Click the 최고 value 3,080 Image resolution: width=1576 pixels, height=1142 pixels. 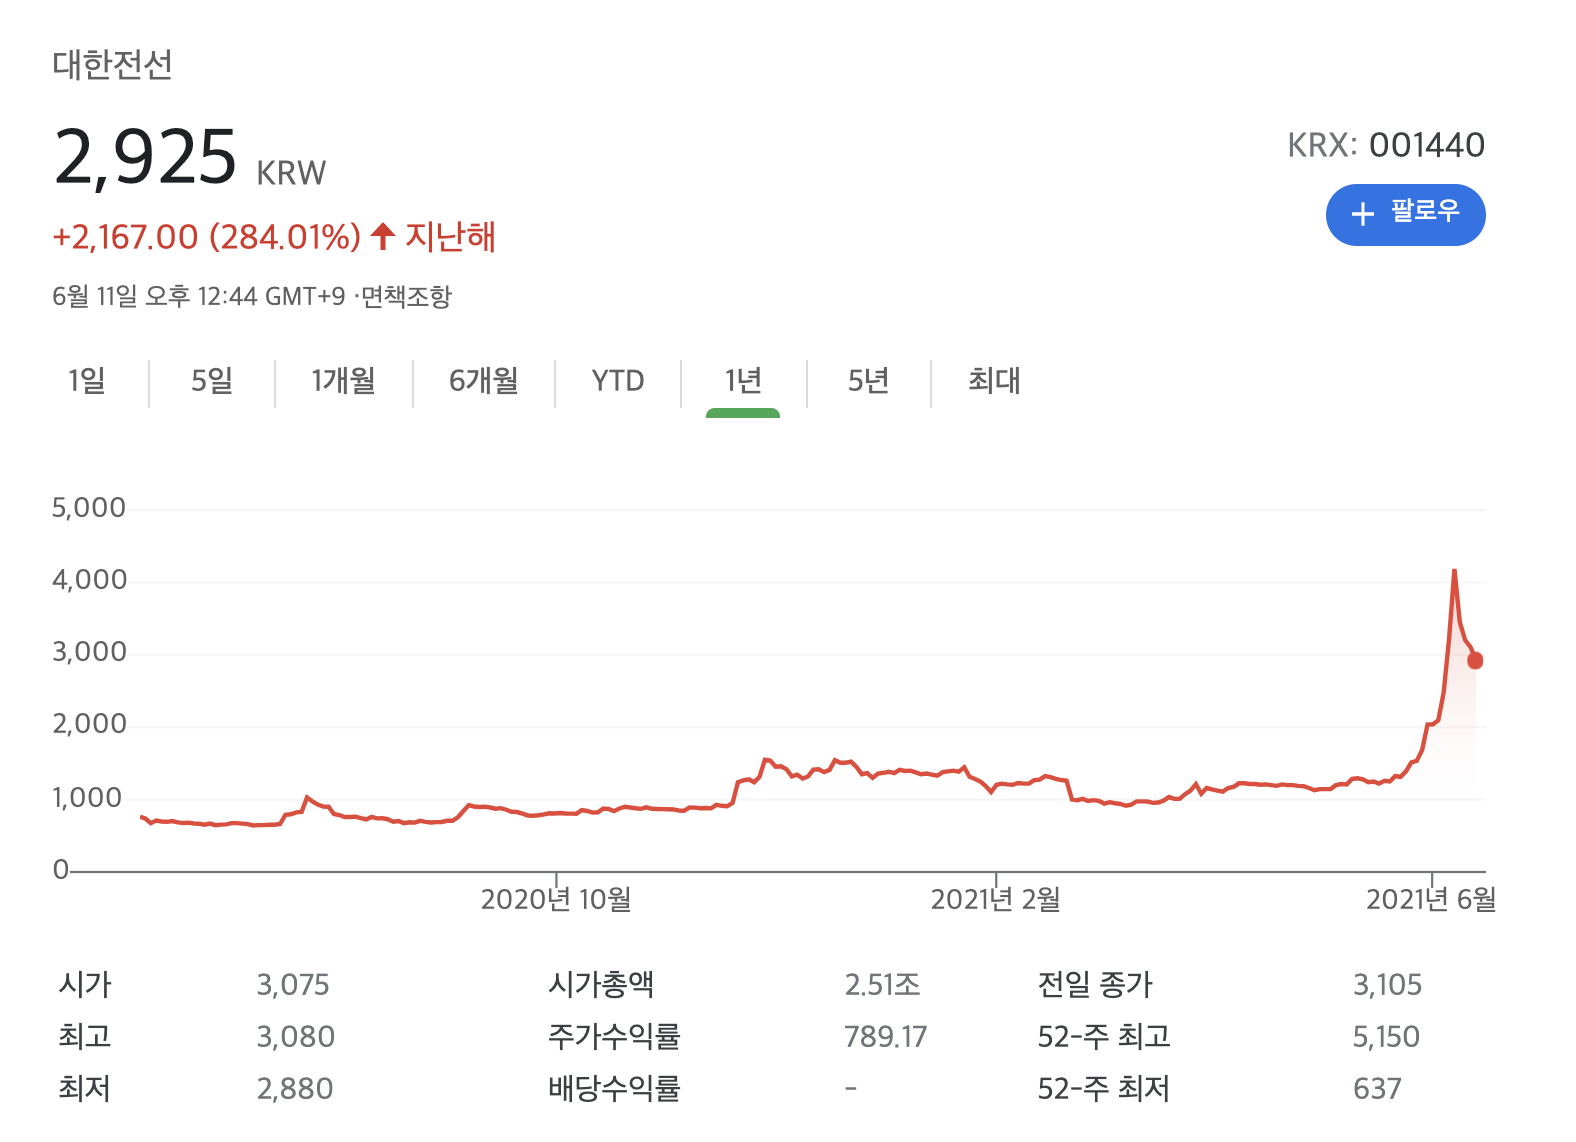[x=295, y=1037]
